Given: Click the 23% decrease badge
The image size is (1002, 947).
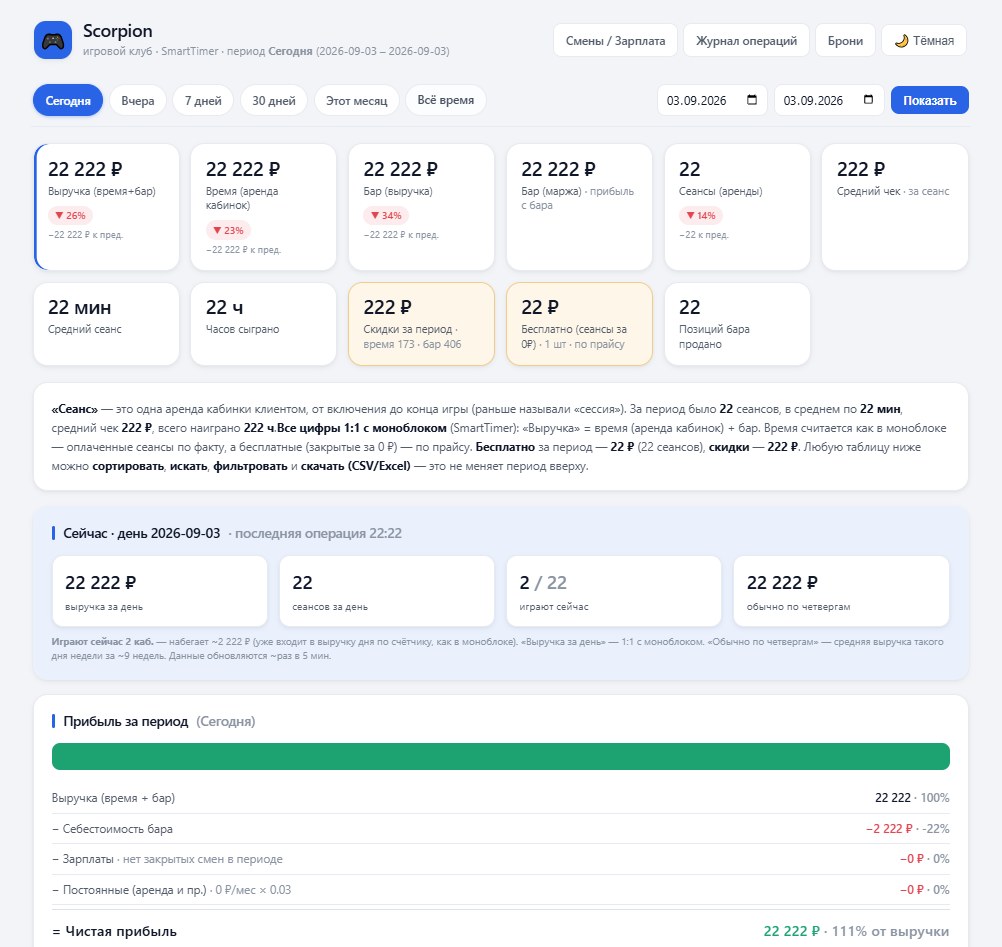Looking at the screenshot, I should click(228, 230).
